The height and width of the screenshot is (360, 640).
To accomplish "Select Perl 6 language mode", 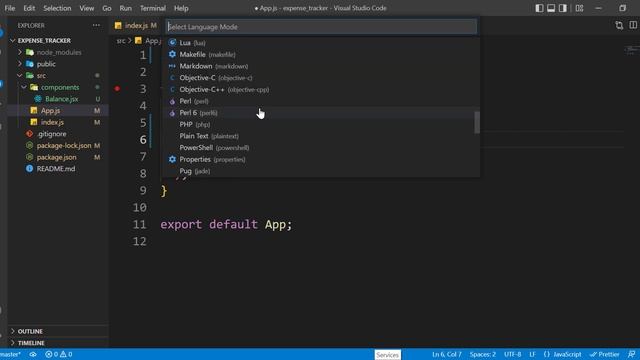I will coord(320,113).
